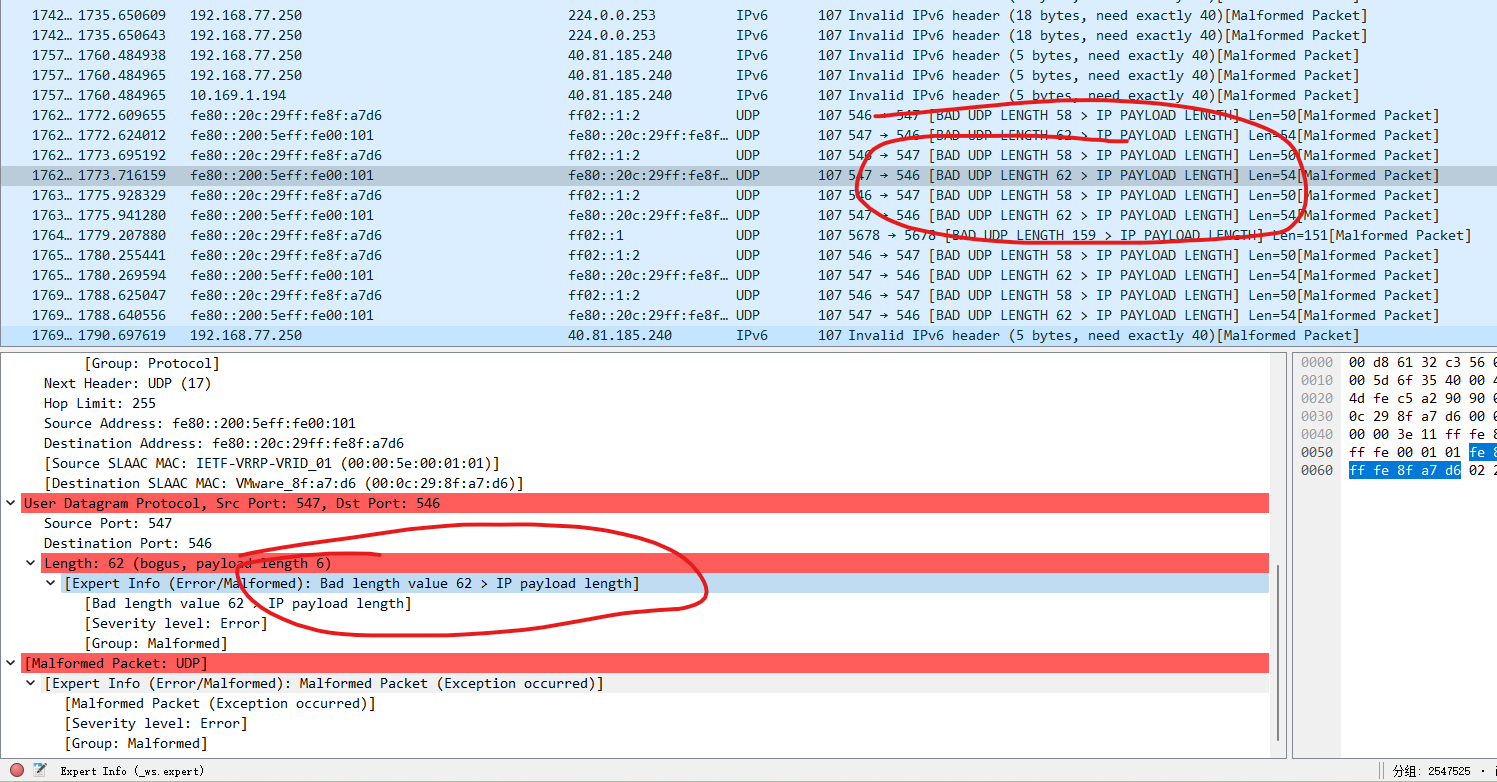1497x782 pixels.
Task: Select packet at time 1735.650609
Action: click(122, 15)
